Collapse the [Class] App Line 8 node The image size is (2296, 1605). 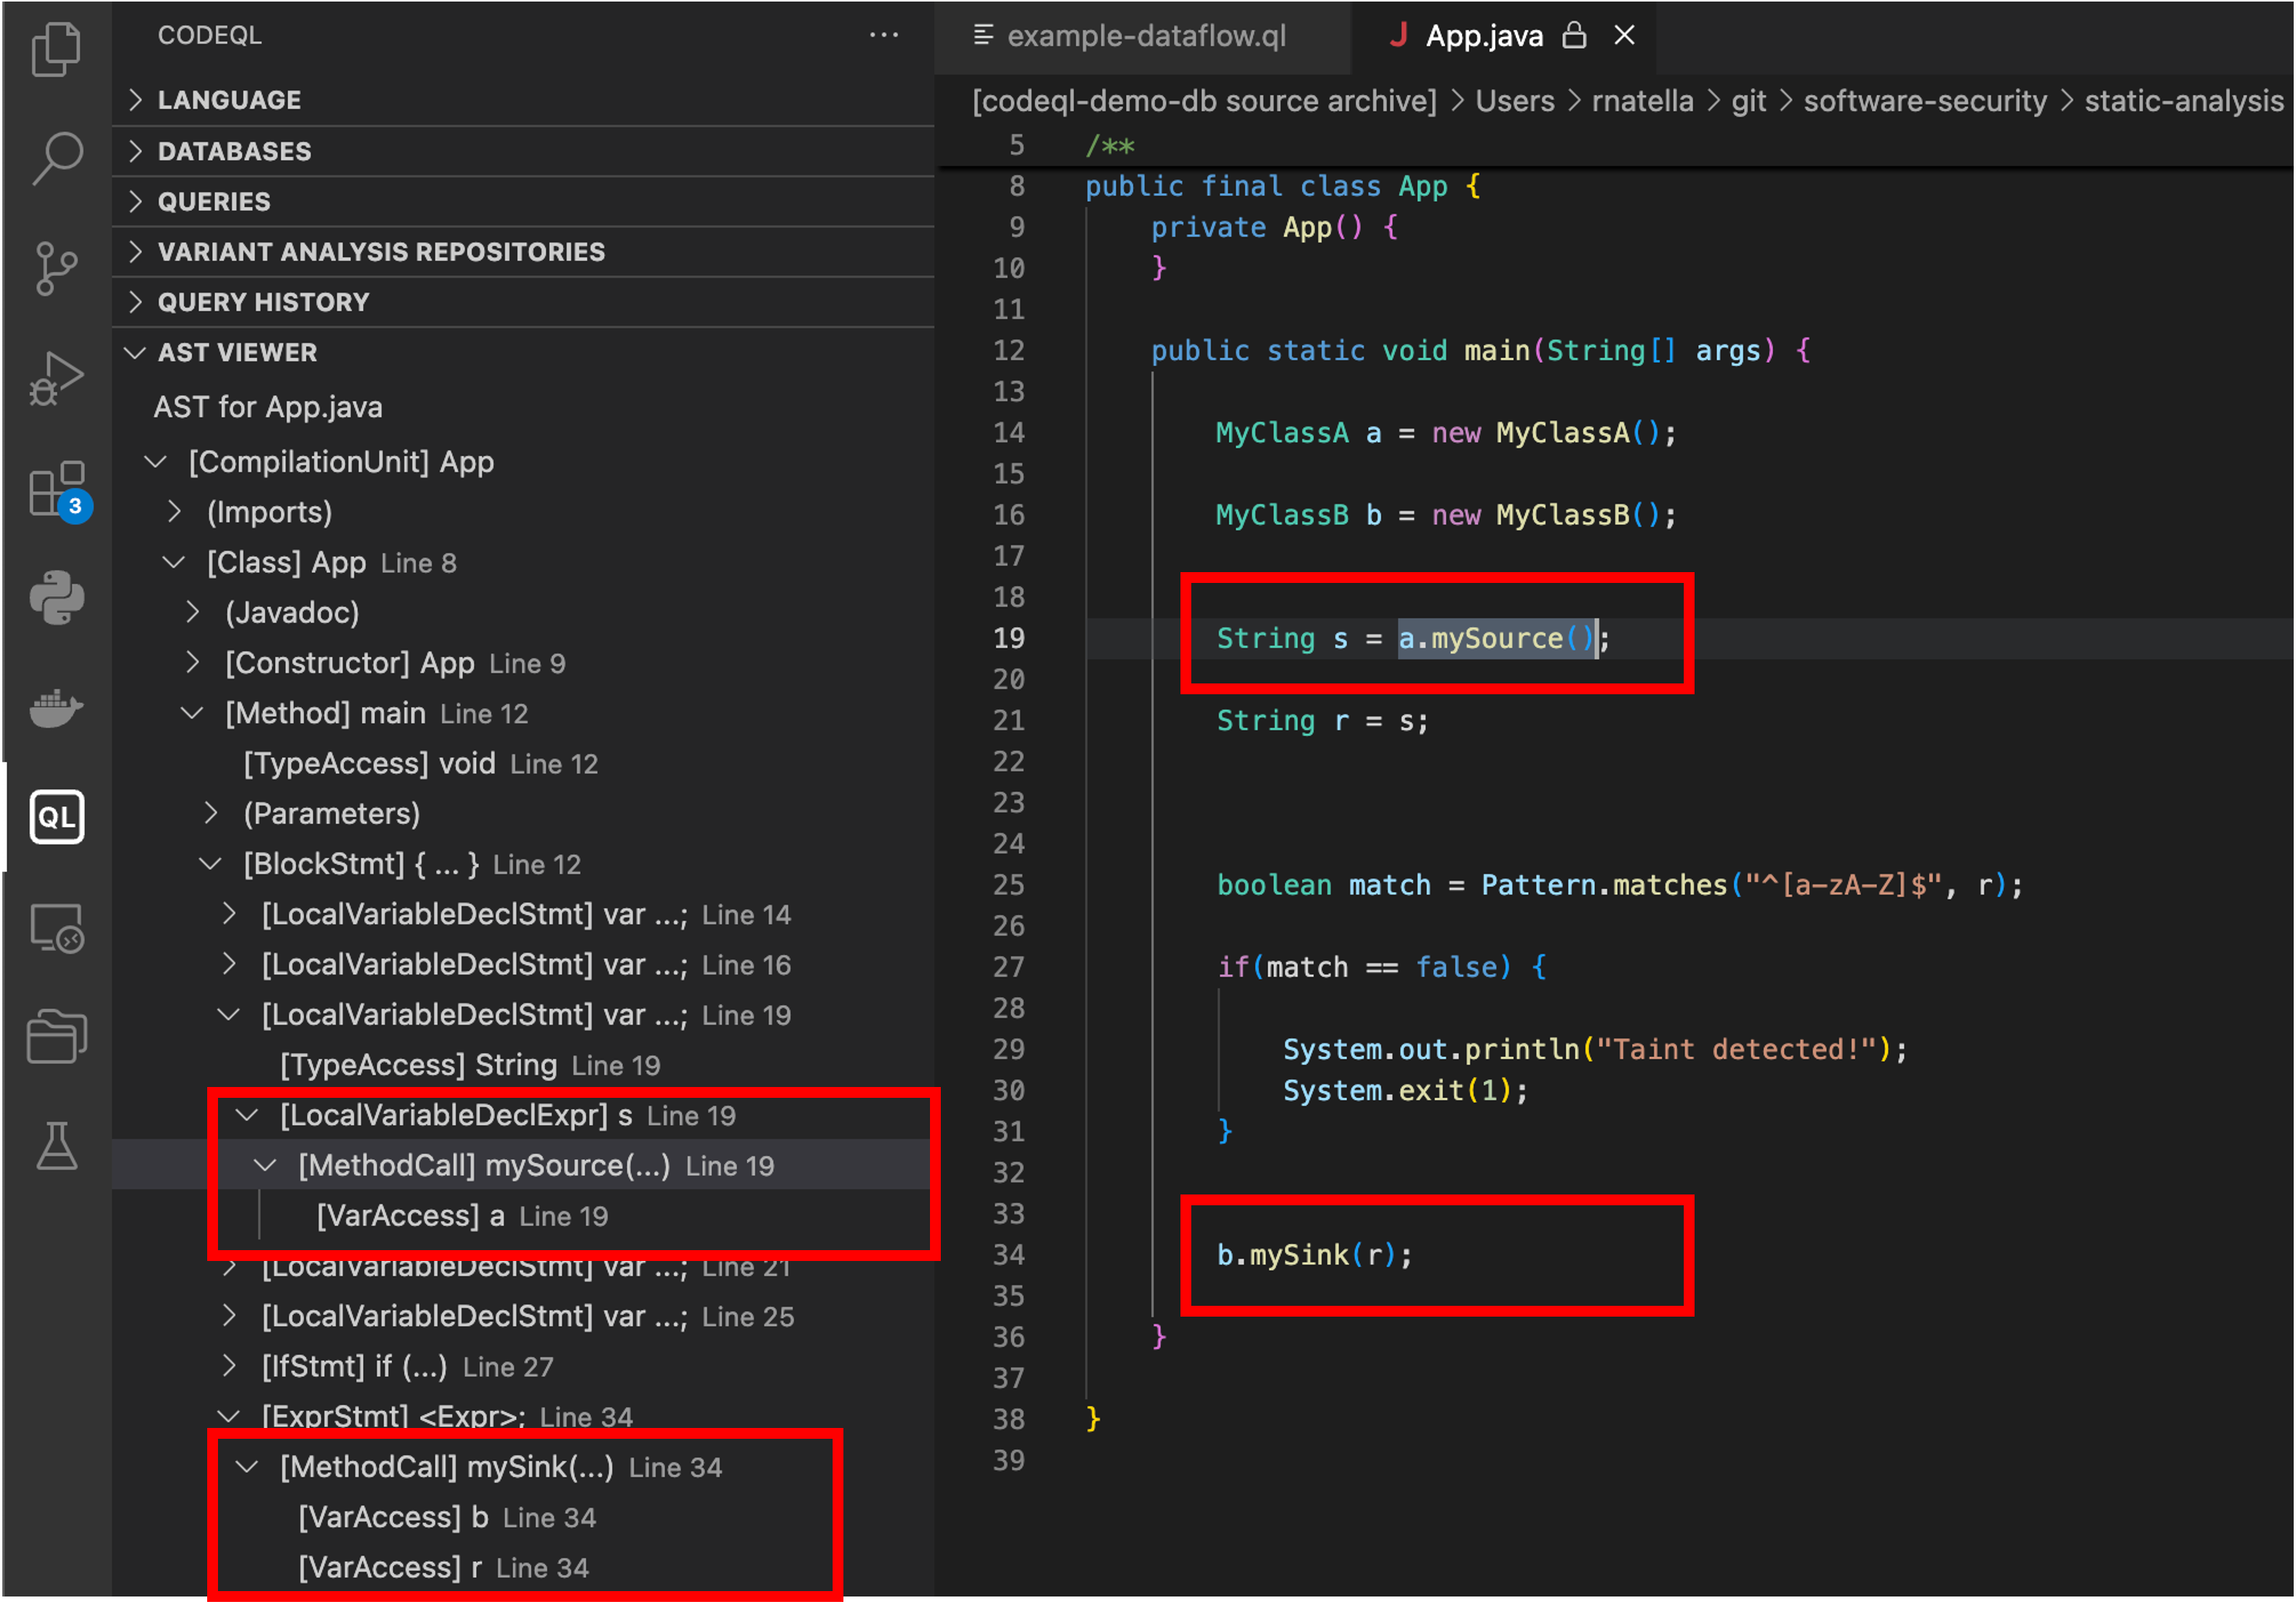click(174, 562)
